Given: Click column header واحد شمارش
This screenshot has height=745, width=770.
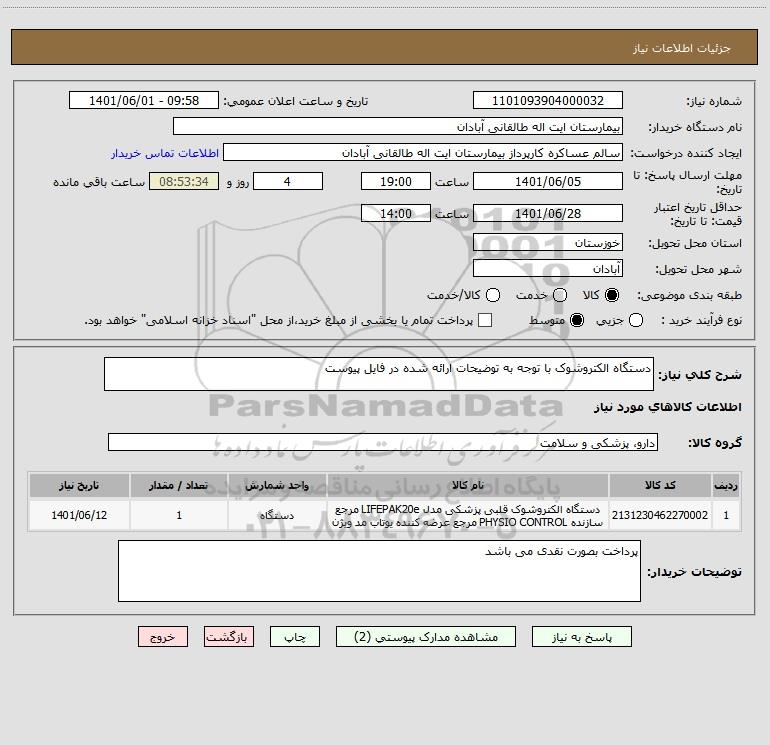Looking at the screenshot, I should point(277,485).
